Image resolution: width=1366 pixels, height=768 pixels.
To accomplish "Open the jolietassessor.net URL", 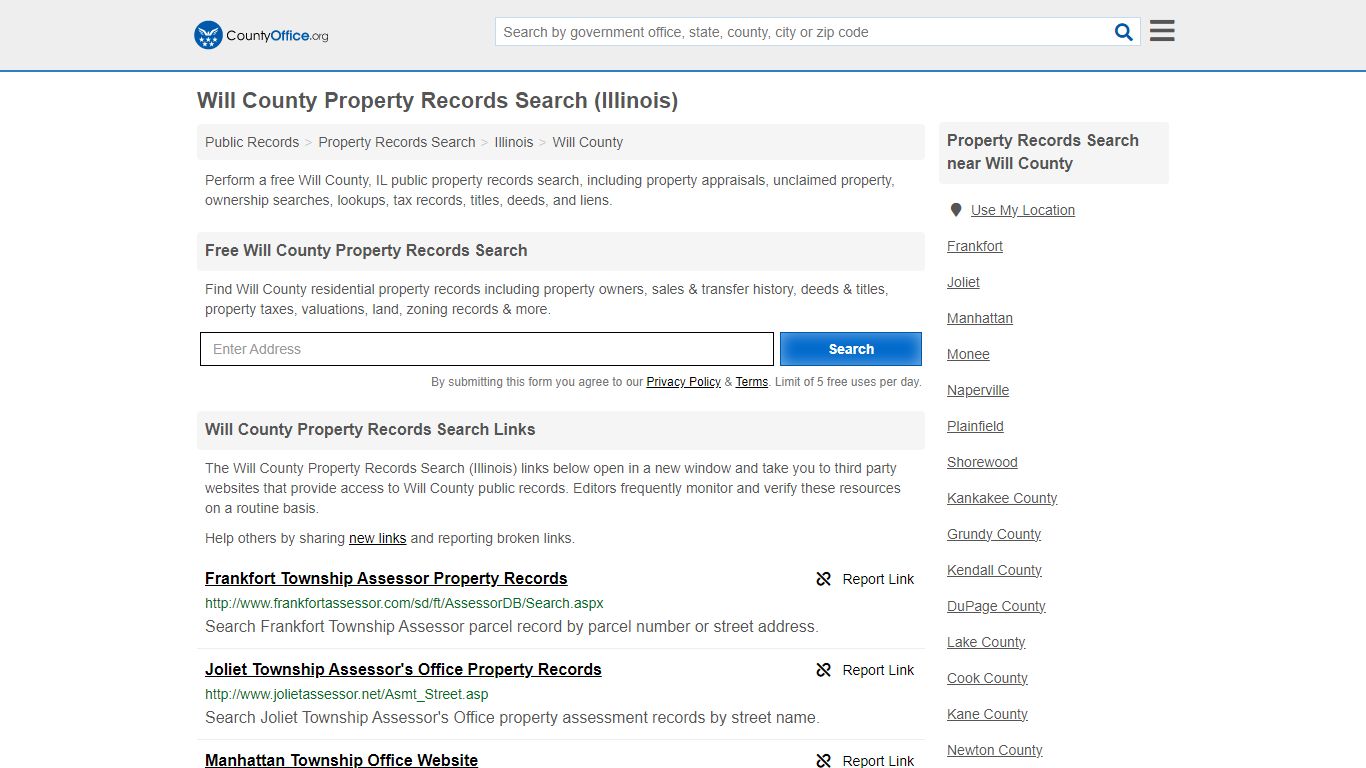I will (x=347, y=694).
